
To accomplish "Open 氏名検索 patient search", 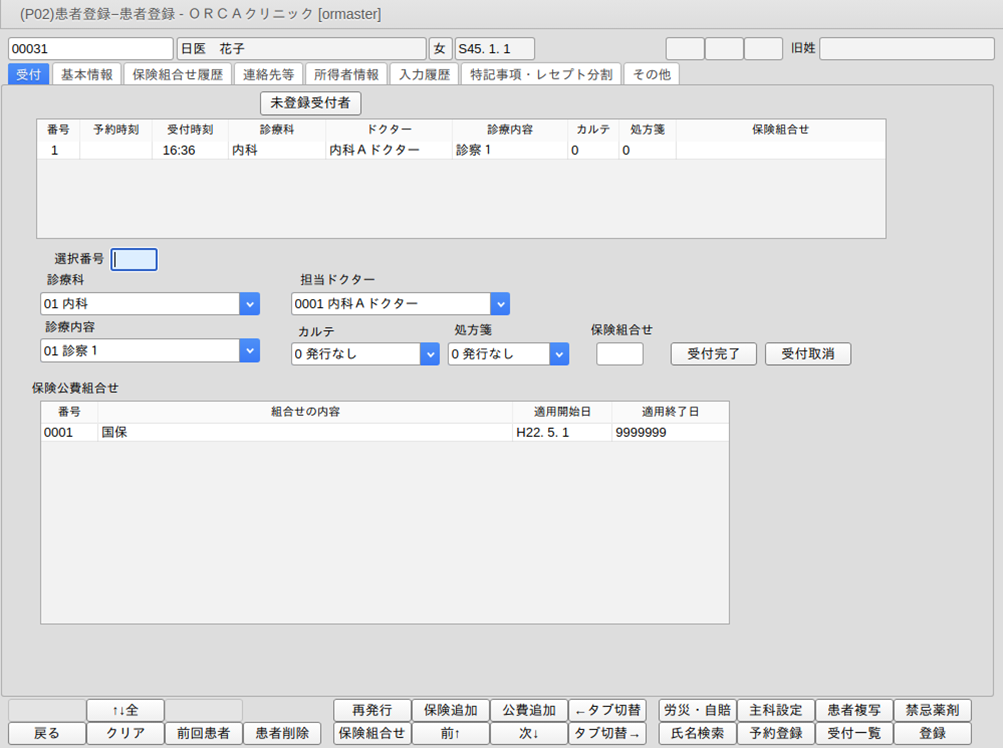I will coord(697,733).
